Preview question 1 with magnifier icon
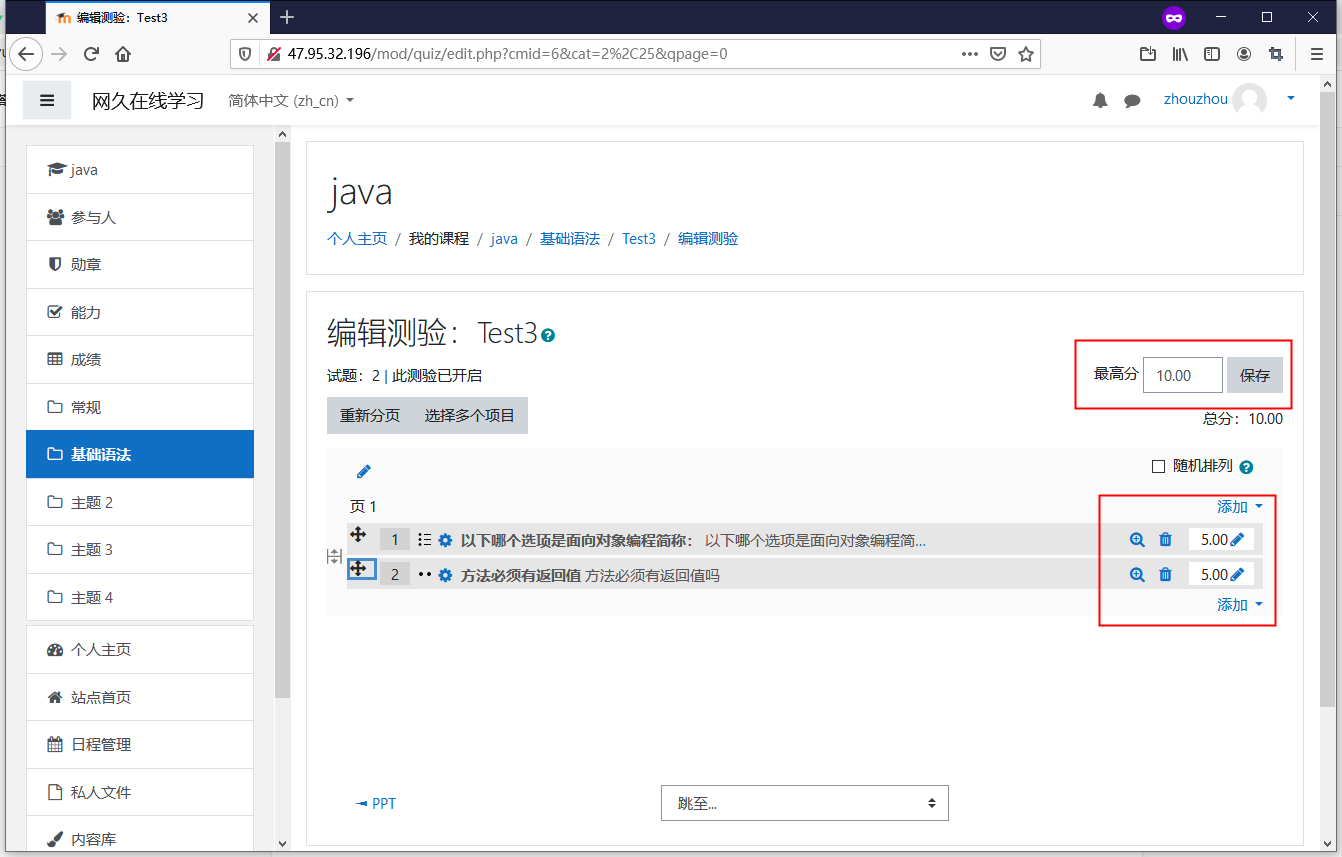The image size is (1342, 857). [1137, 540]
